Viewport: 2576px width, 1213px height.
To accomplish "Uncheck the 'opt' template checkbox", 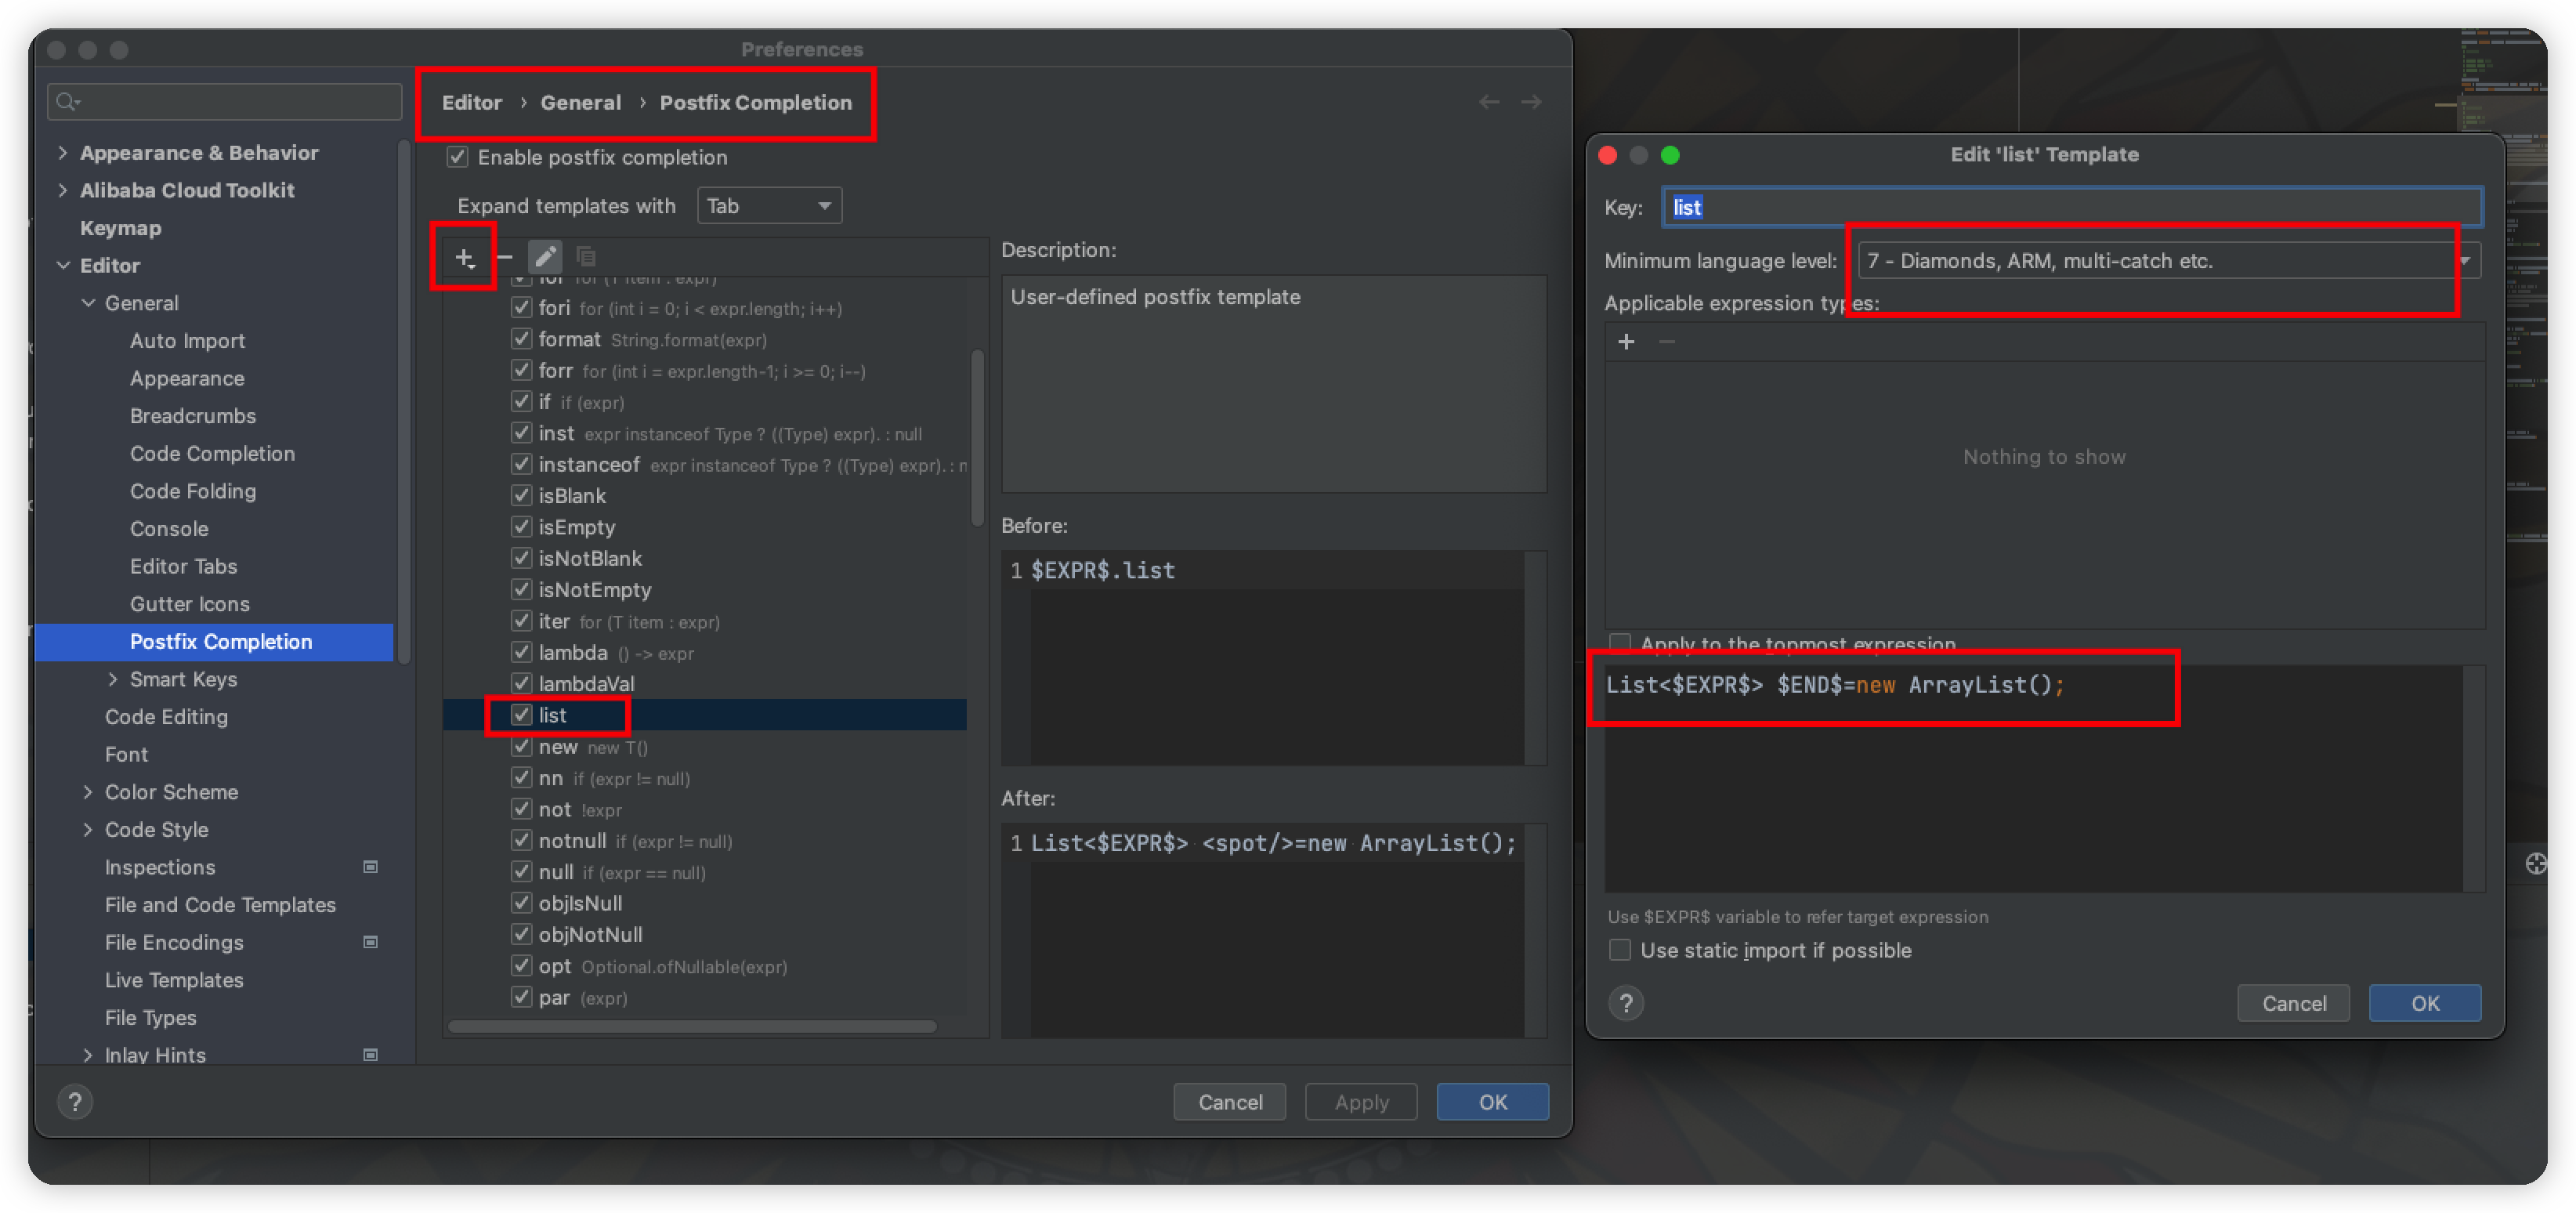I will pyautogui.click(x=521, y=966).
